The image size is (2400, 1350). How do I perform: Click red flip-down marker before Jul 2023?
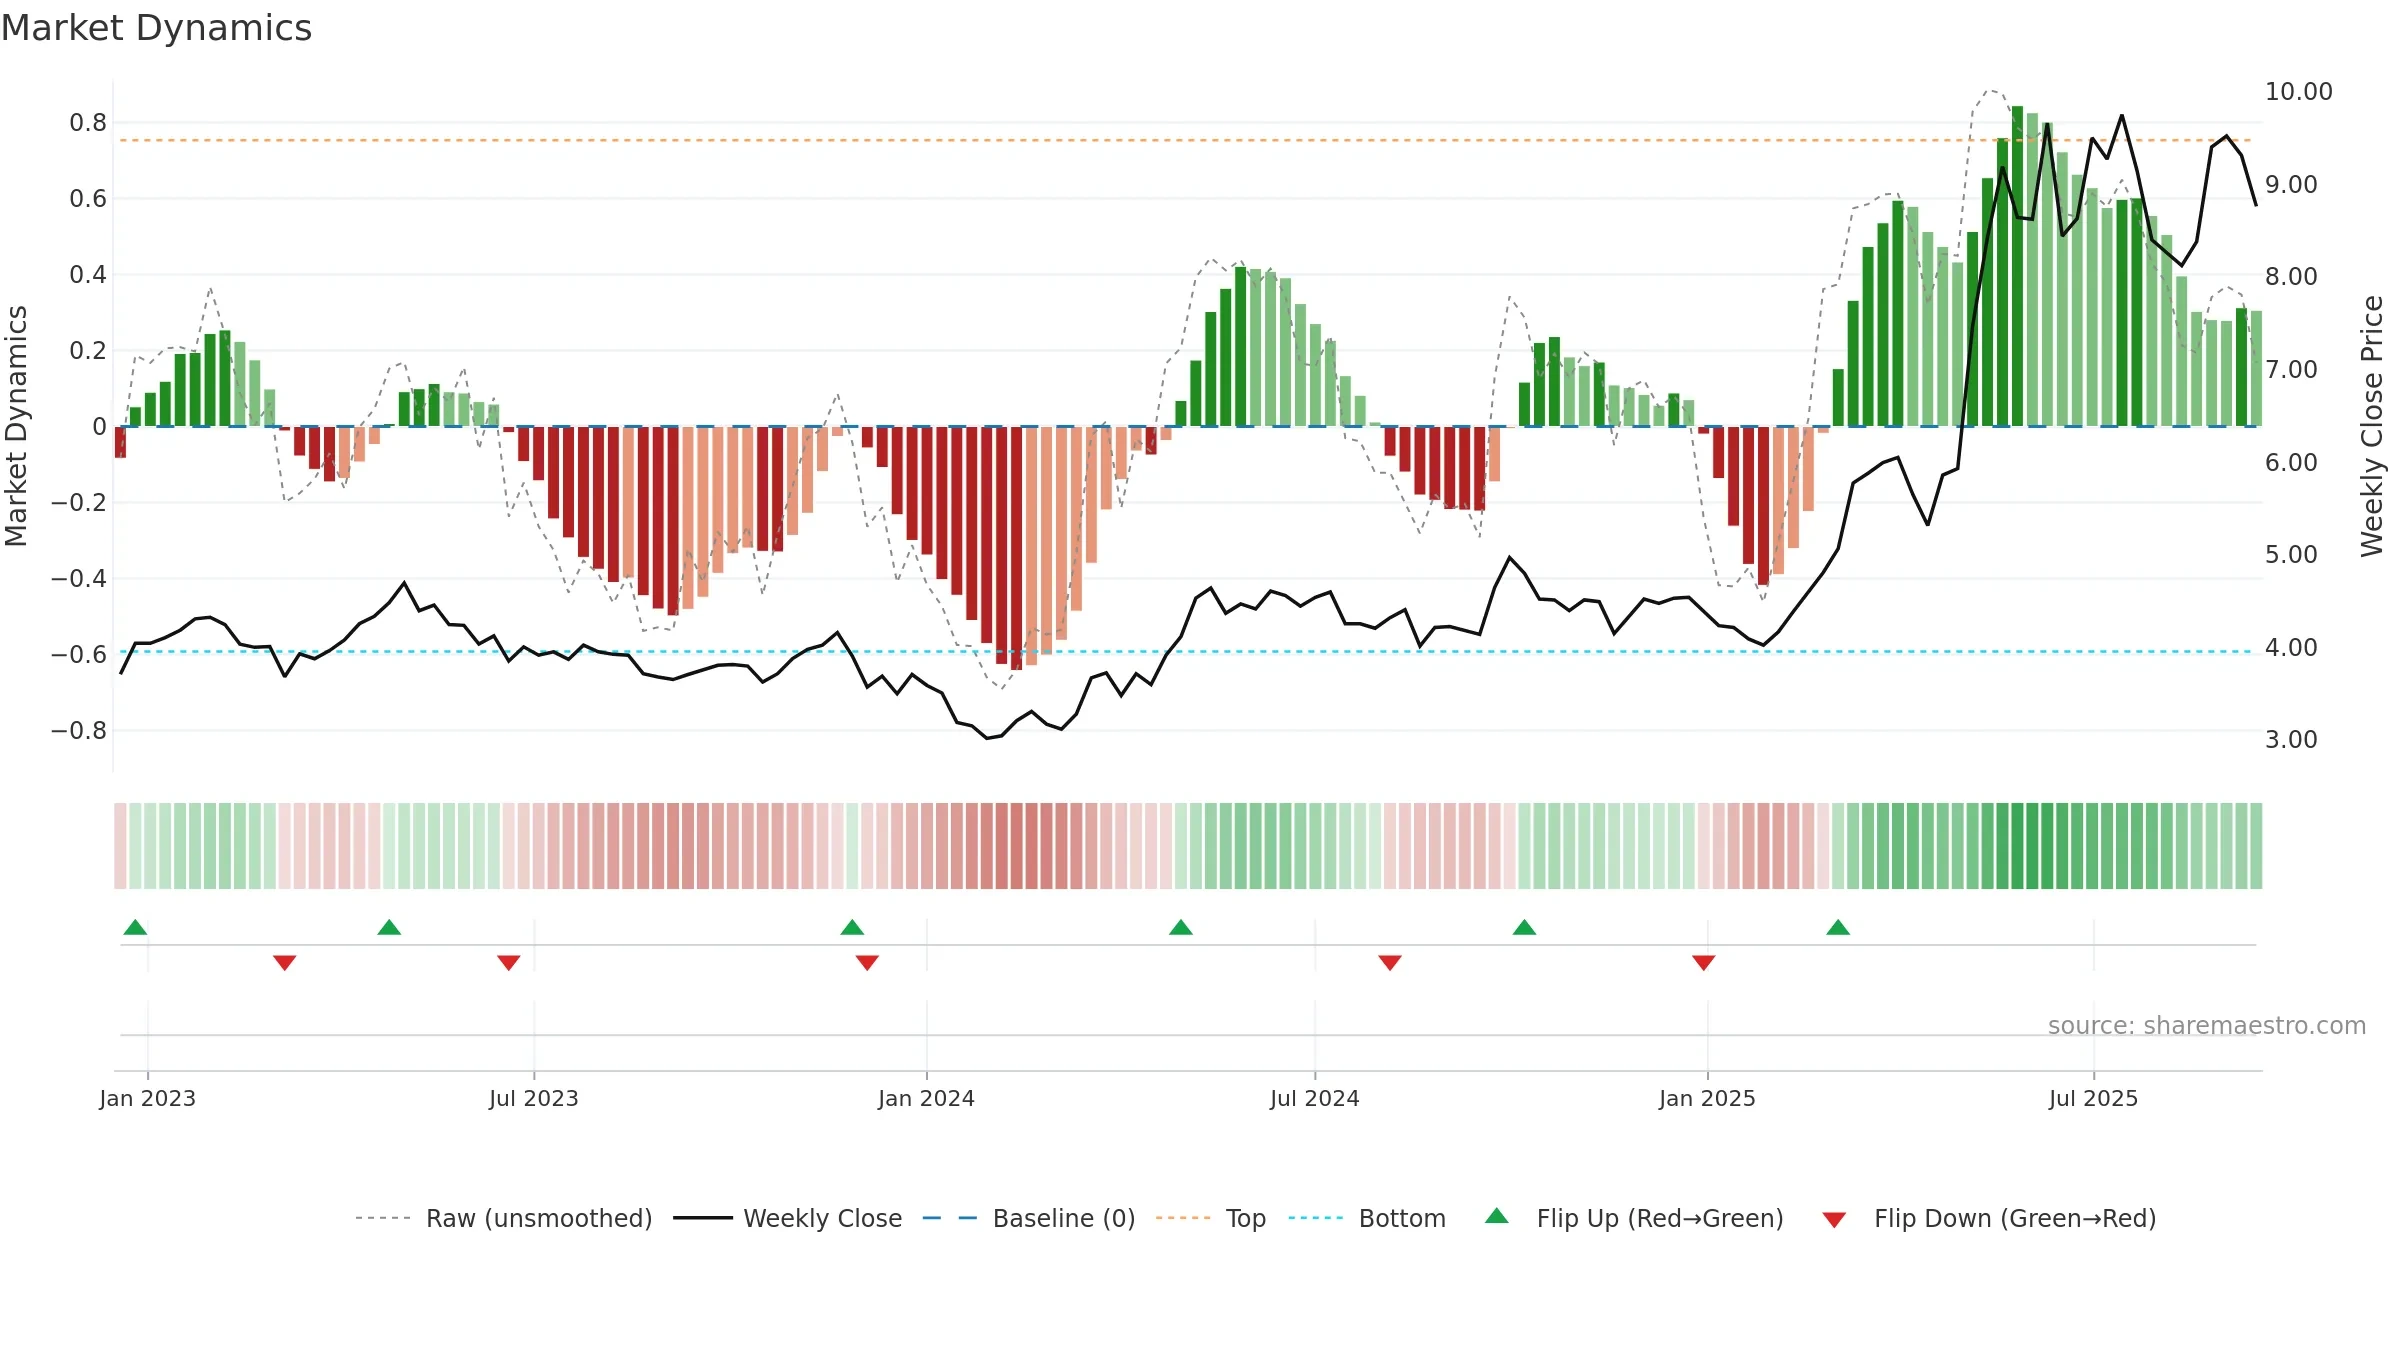point(509,963)
